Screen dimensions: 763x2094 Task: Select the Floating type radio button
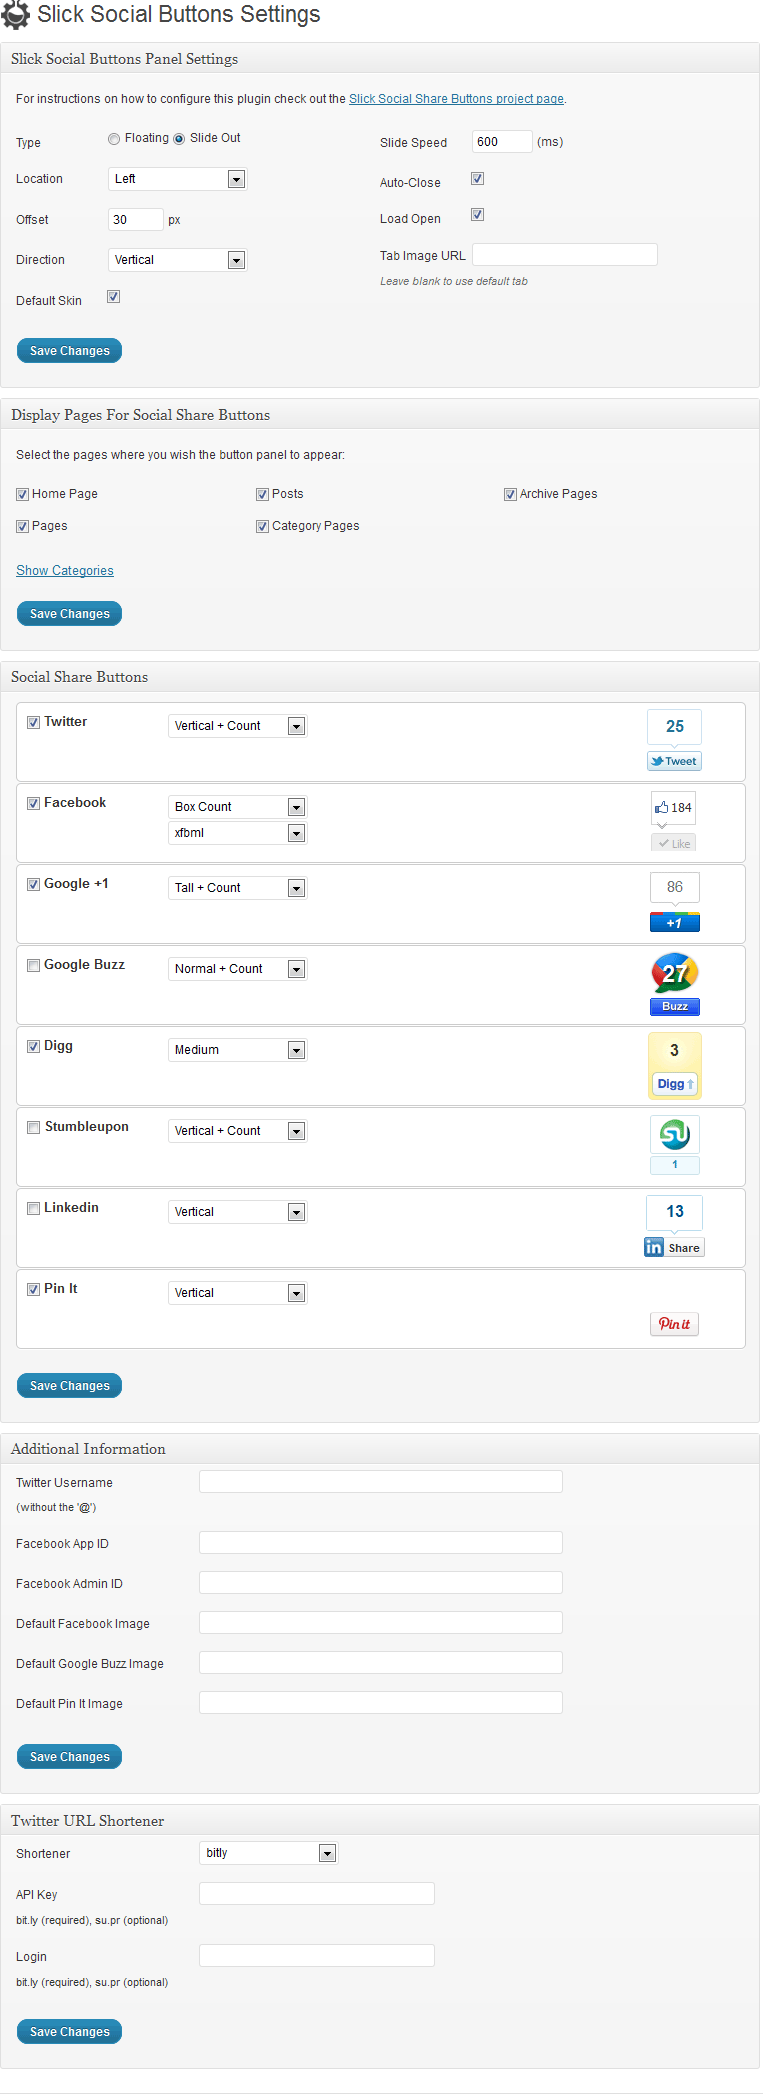tap(114, 139)
